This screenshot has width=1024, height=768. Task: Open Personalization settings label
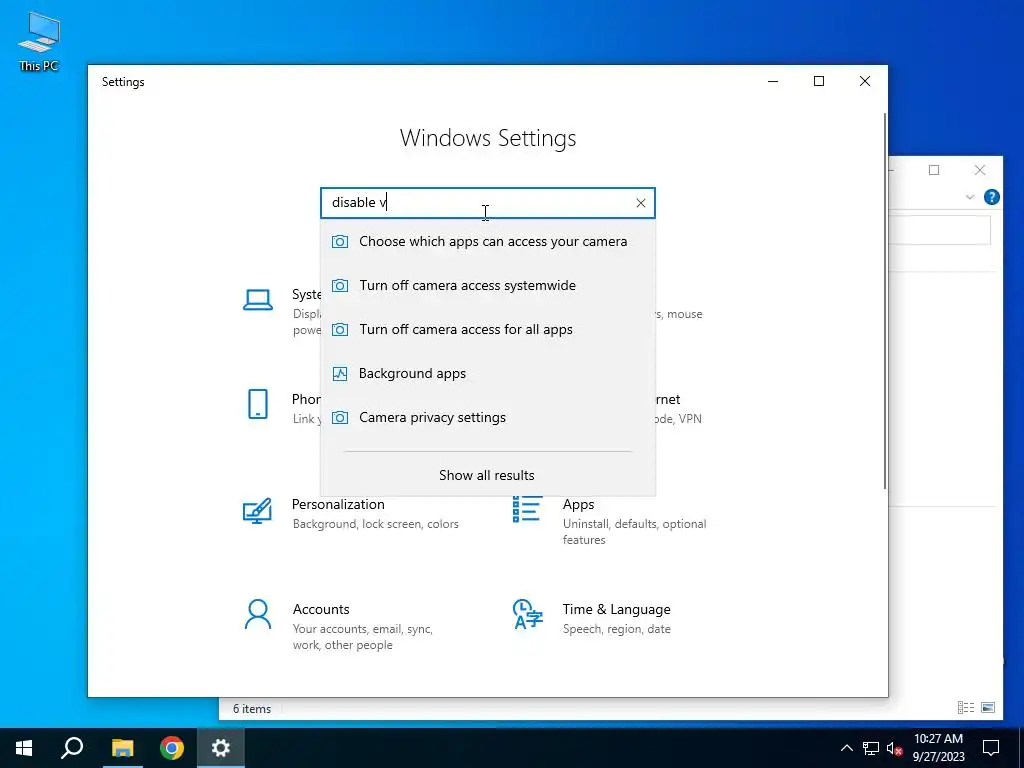click(338, 504)
